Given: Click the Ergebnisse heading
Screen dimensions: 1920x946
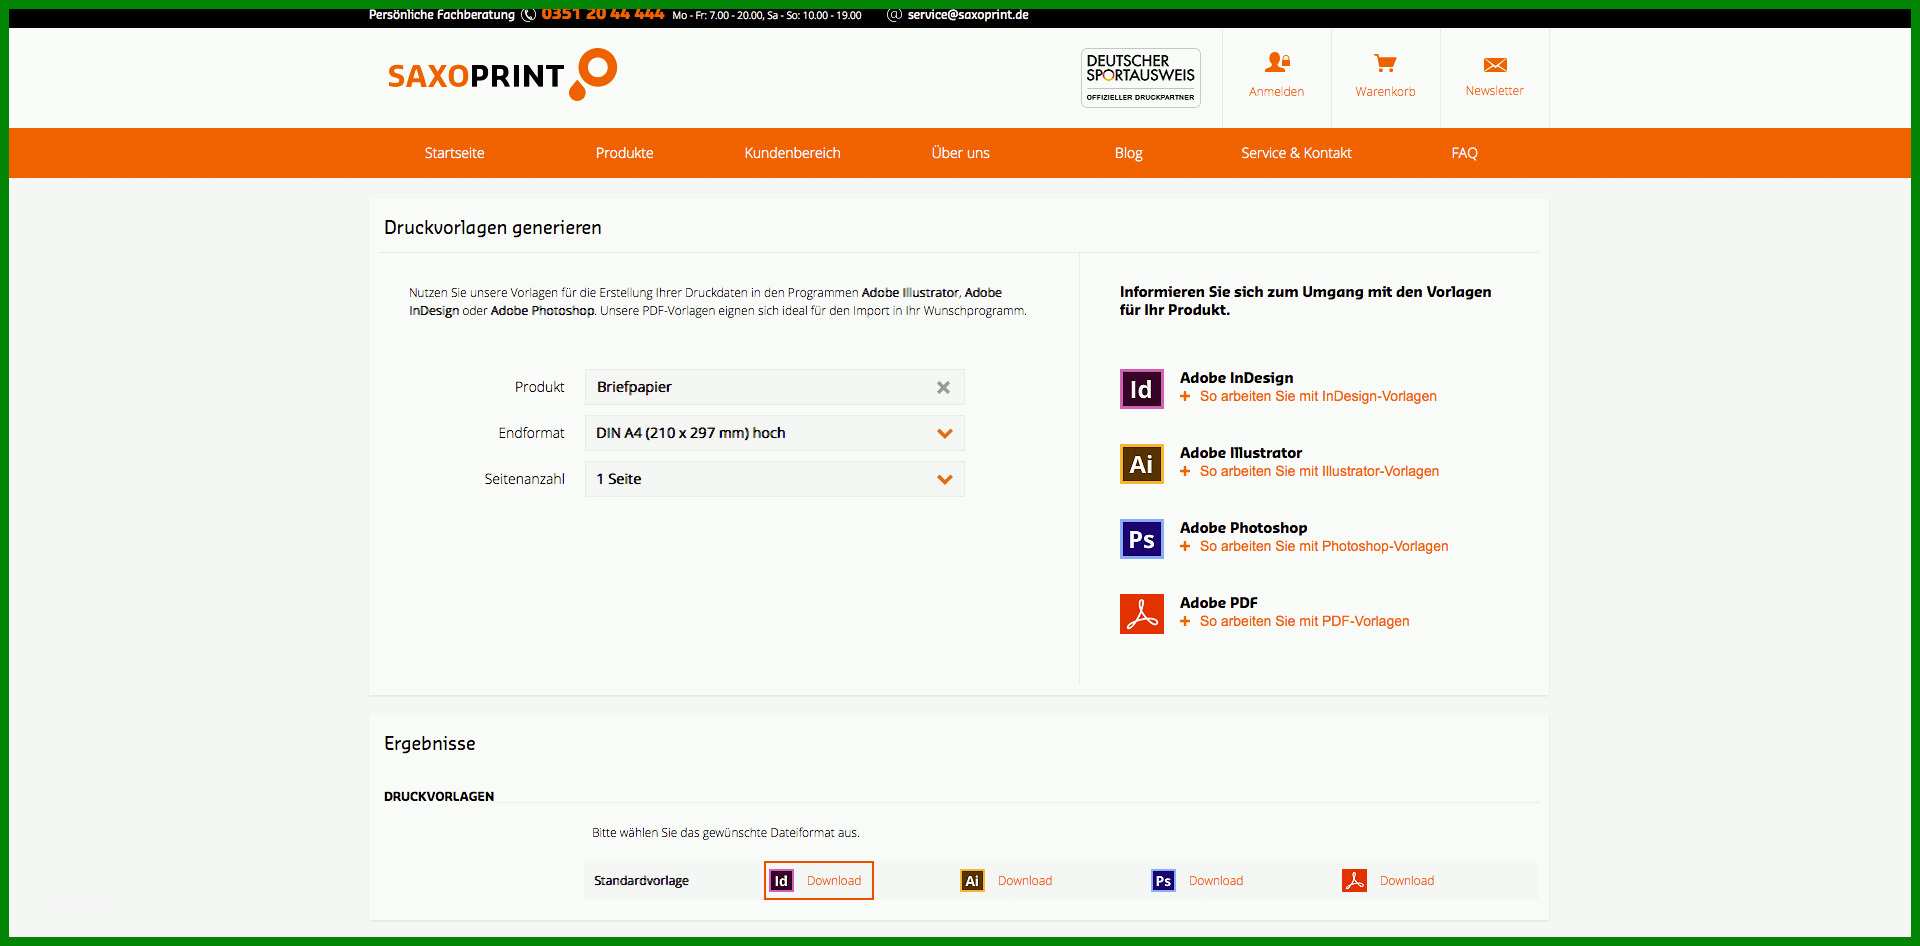Looking at the screenshot, I should pos(430,744).
